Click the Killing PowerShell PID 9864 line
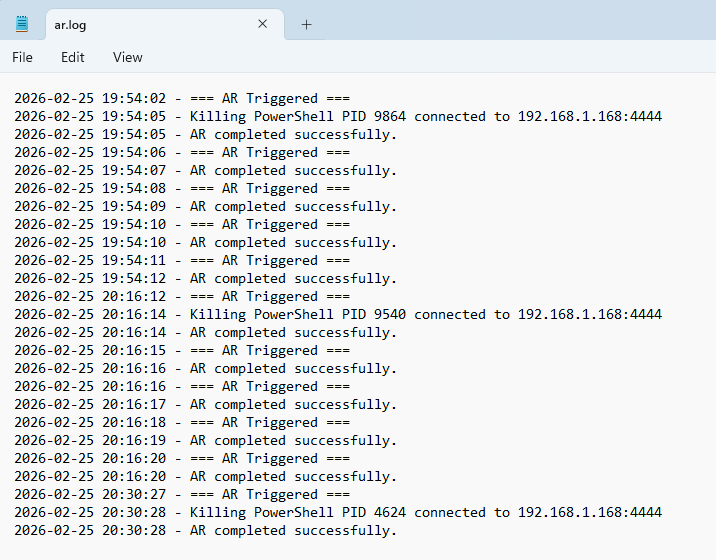This screenshot has width=716, height=560. pos(337,117)
